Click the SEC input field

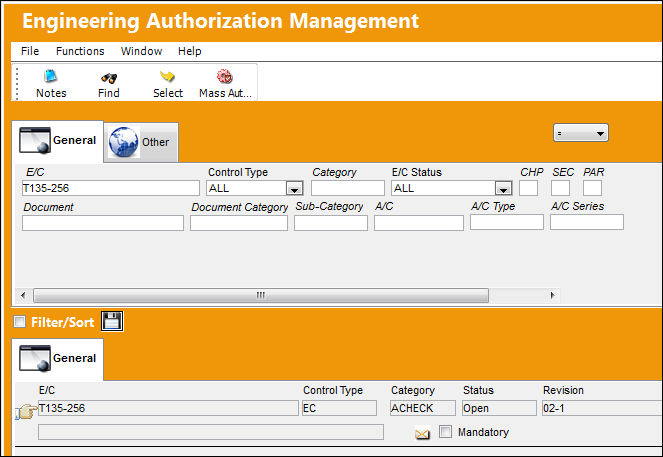click(x=560, y=188)
